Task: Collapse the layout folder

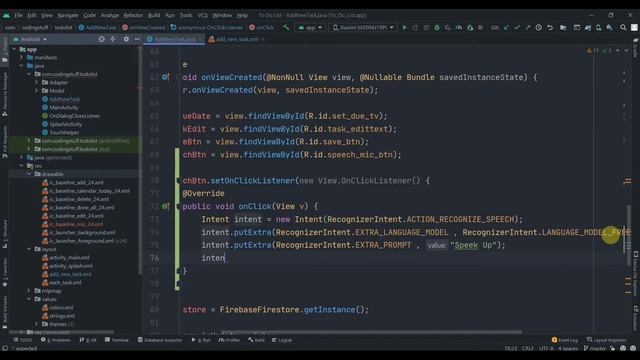Action: 29,249
